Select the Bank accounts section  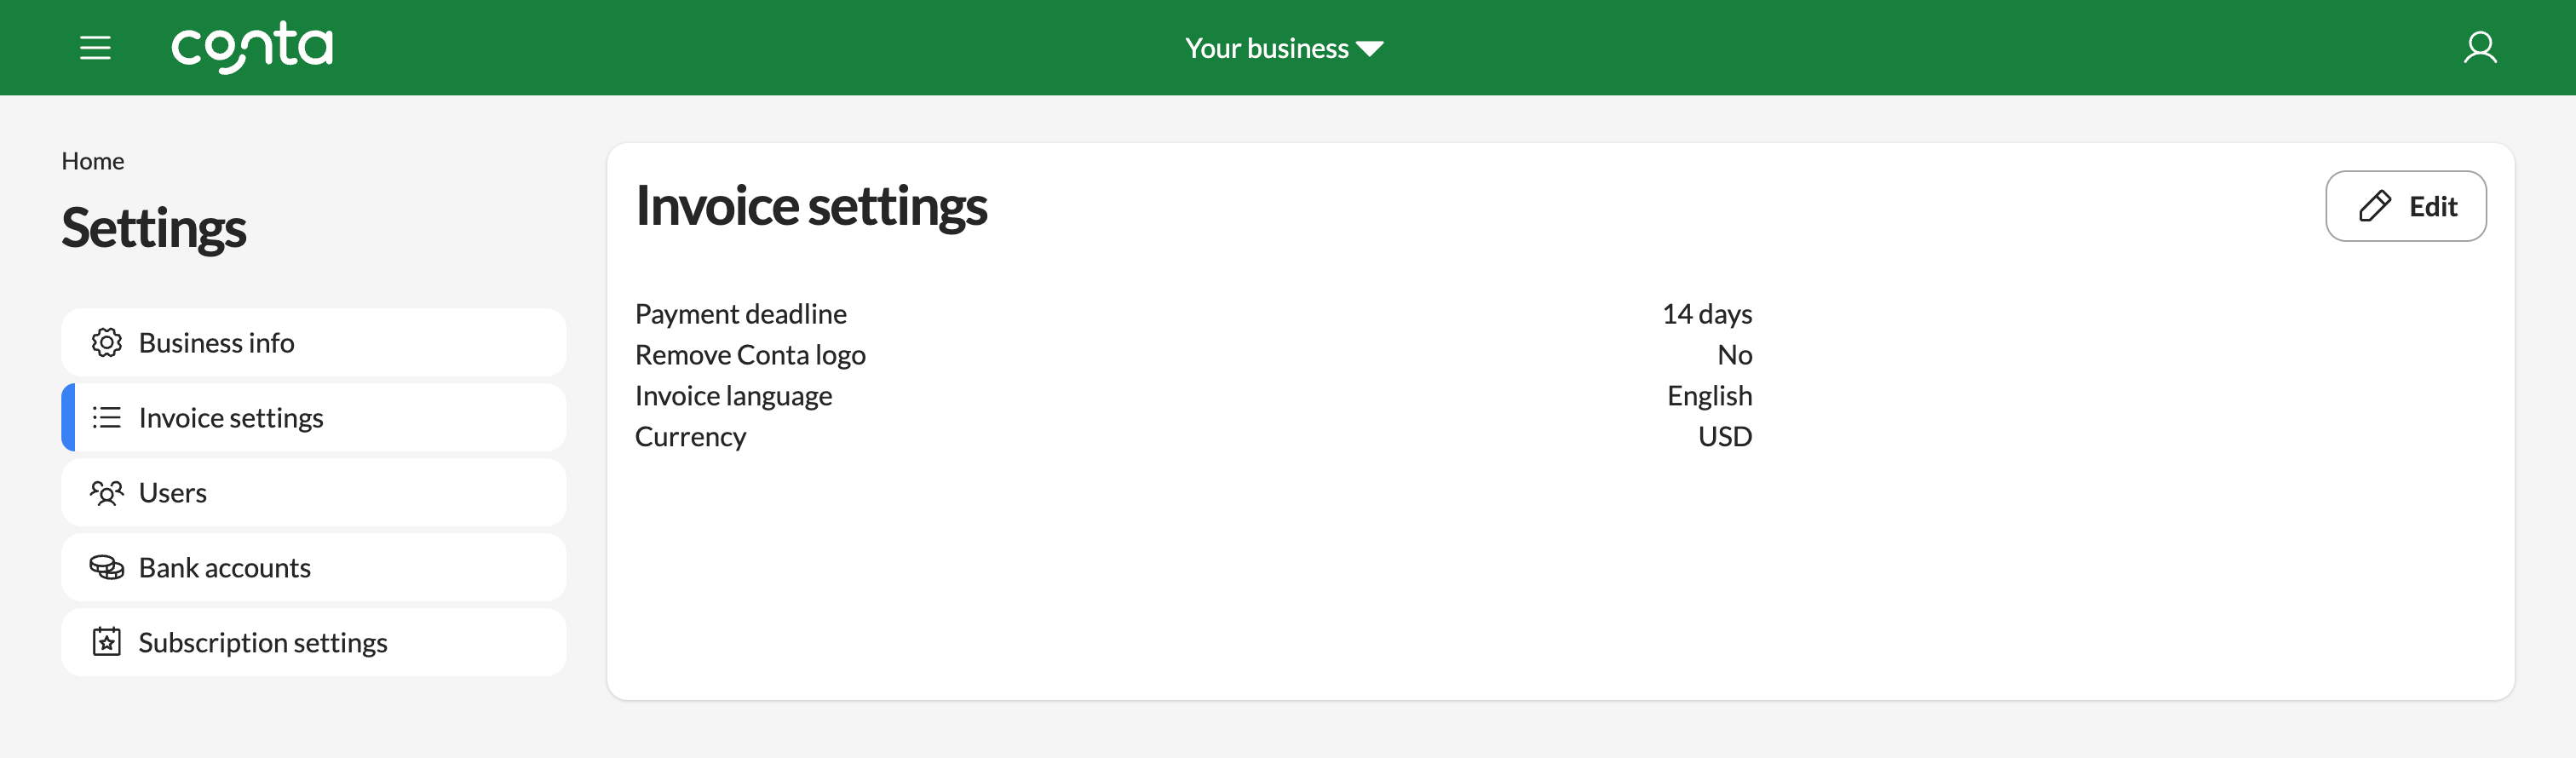pos(224,567)
